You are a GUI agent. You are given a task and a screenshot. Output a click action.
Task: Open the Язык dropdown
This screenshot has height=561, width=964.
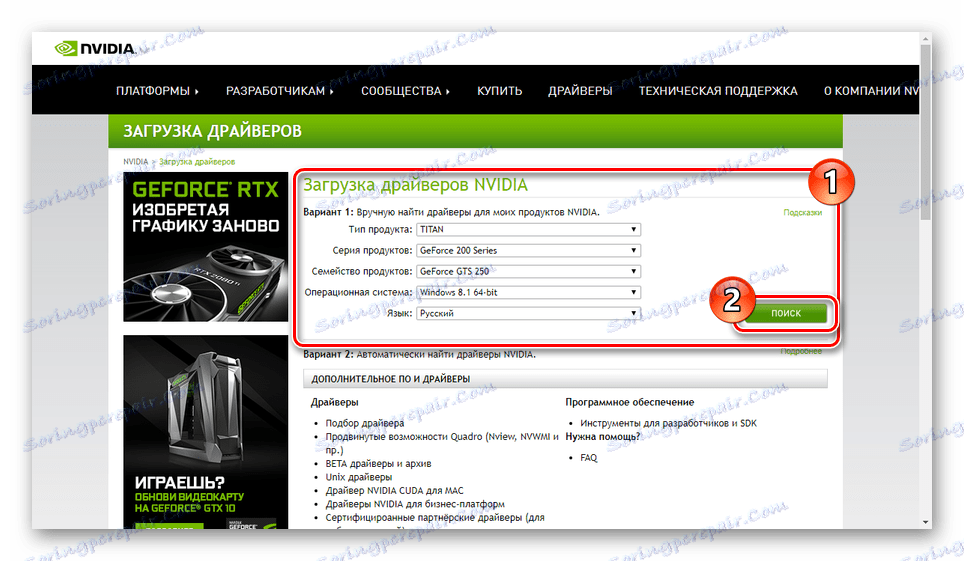point(528,313)
